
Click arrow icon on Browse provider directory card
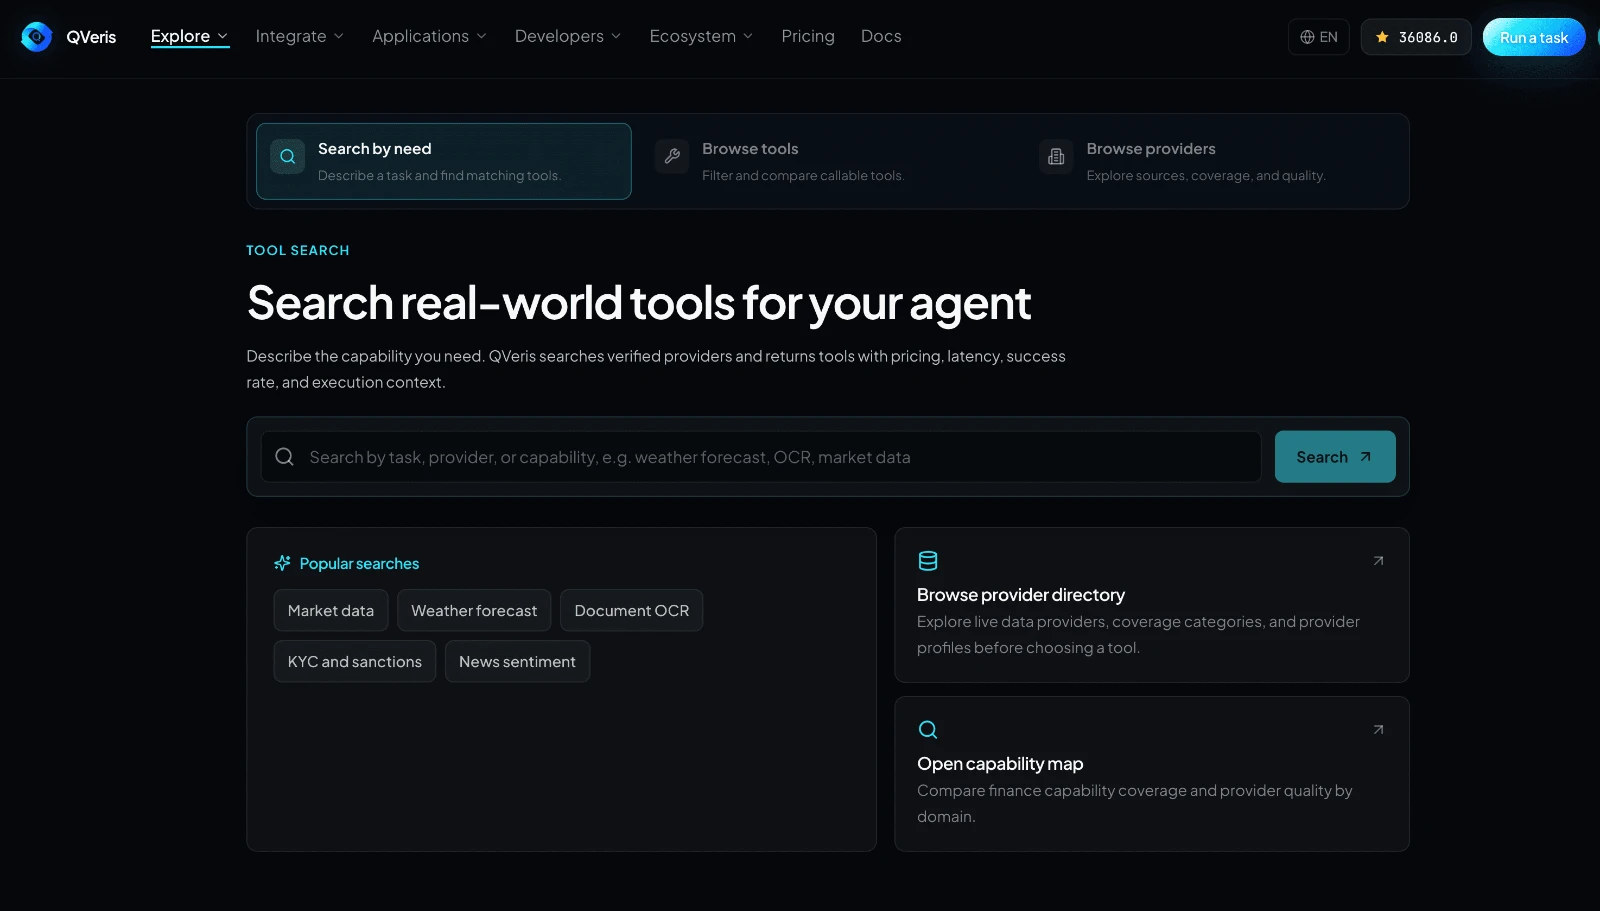tap(1378, 561)
